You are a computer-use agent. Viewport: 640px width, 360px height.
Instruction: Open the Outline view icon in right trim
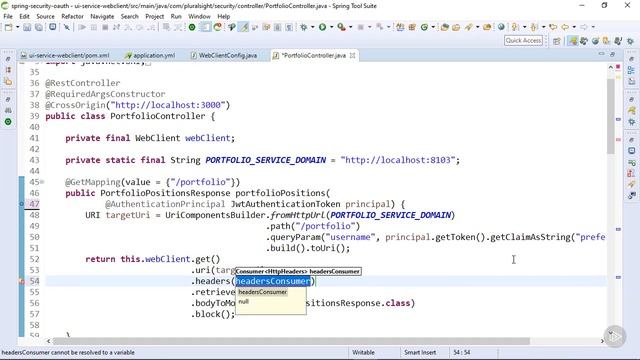[631, 70]
